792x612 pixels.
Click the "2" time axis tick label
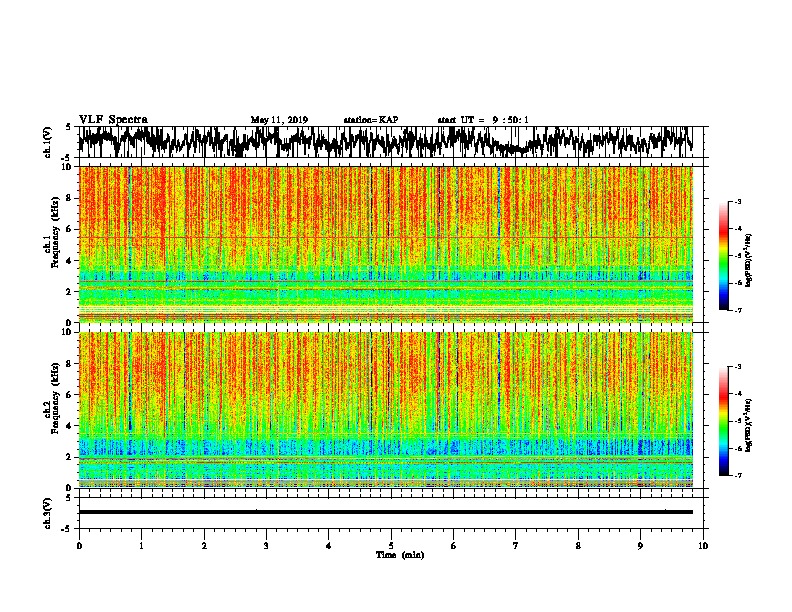coord(204,546)
